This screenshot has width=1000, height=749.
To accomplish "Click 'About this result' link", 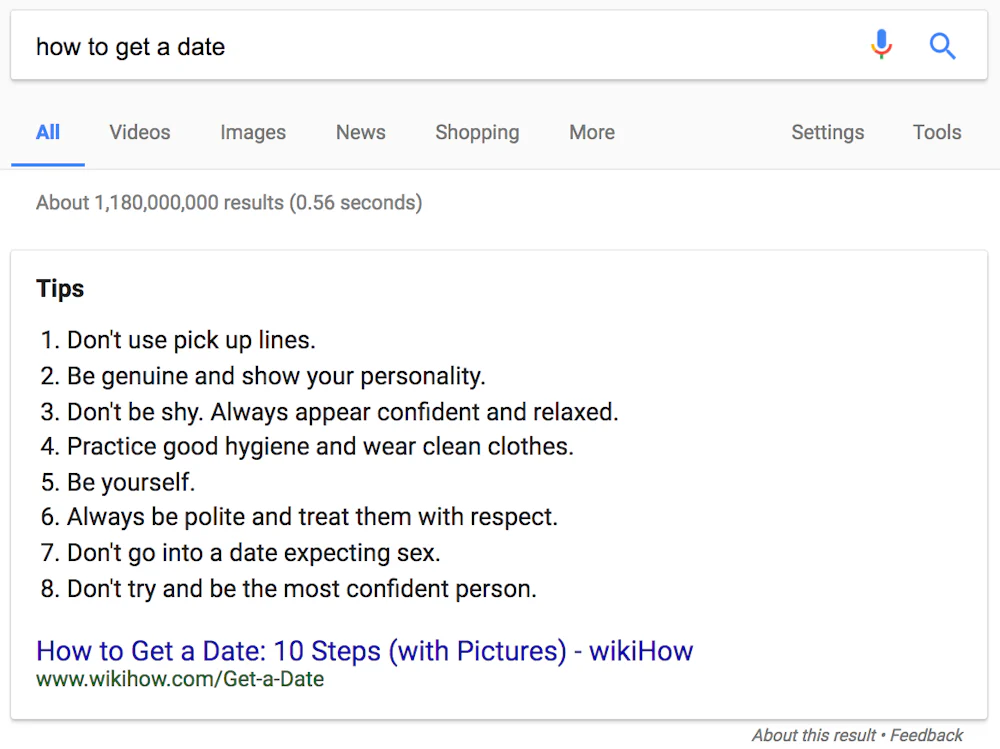I will 814,735.
